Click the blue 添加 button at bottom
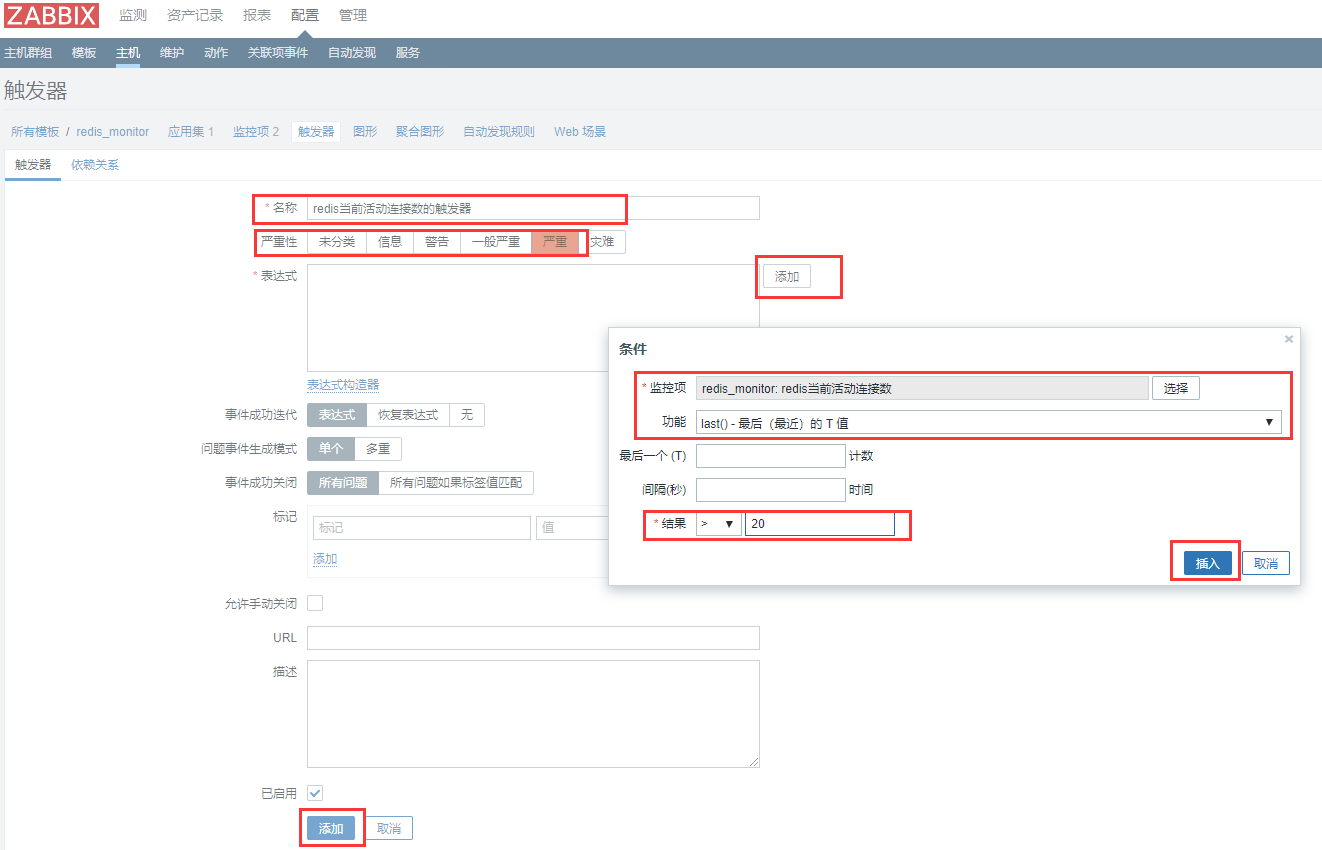The height and width of the screenshot is (850, 1322). 331,829
